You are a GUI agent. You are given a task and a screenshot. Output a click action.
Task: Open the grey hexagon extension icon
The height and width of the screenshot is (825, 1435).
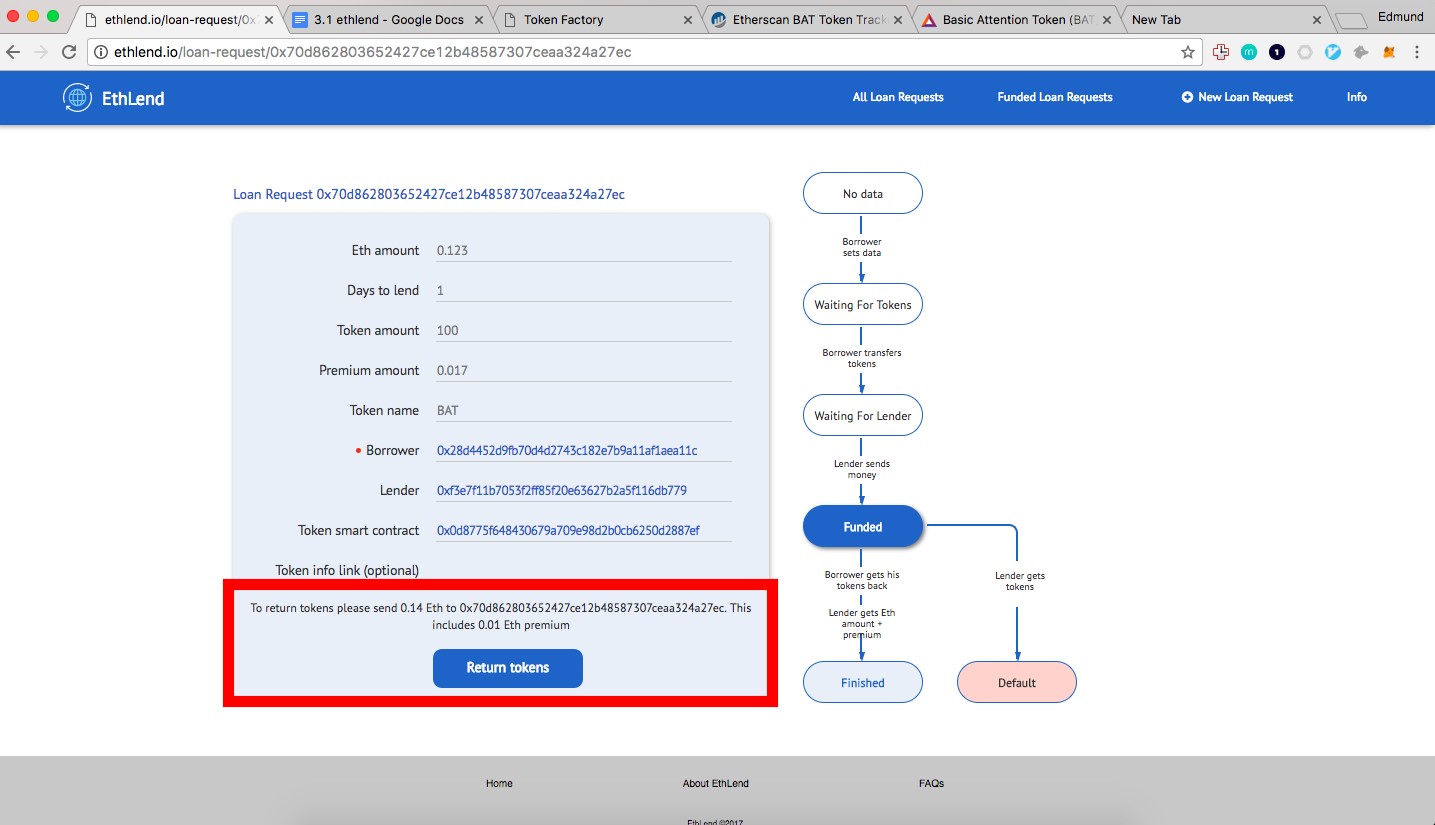click(x=1305, y=52)
